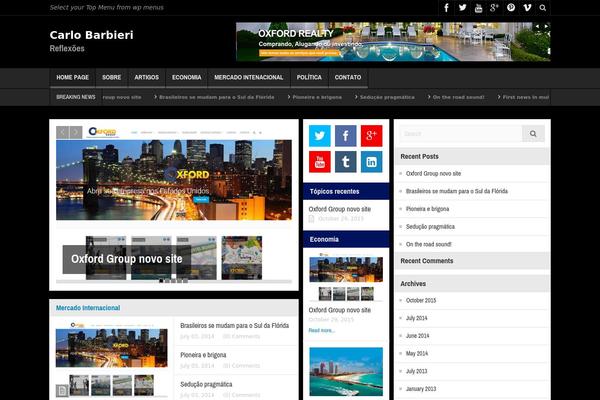The width and height of the screenshot is (600, 400).
Task: Go to previous slide in featured slider
Action: pyautogui.click(x=62, y=132)
